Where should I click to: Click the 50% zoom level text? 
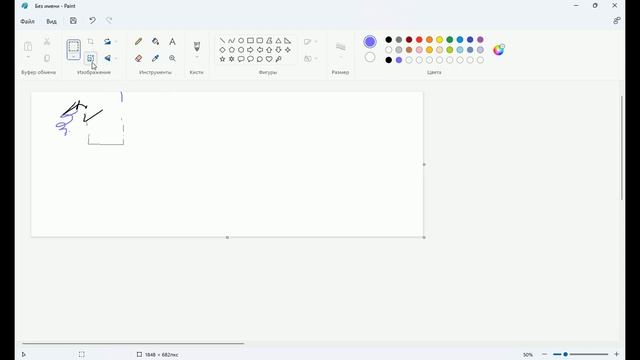(528, 354)
